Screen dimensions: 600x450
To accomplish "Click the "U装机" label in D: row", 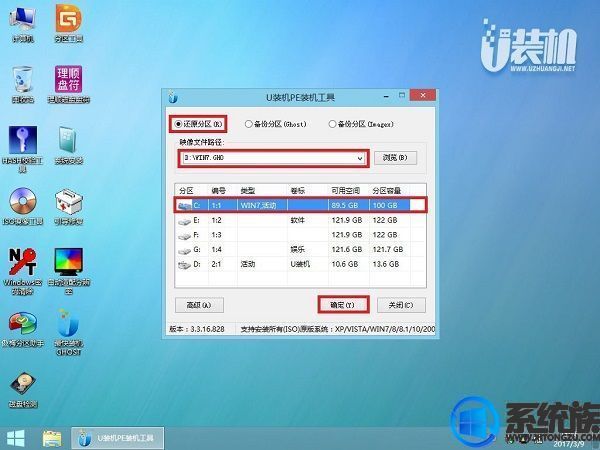I will click(x=300, y=264).
